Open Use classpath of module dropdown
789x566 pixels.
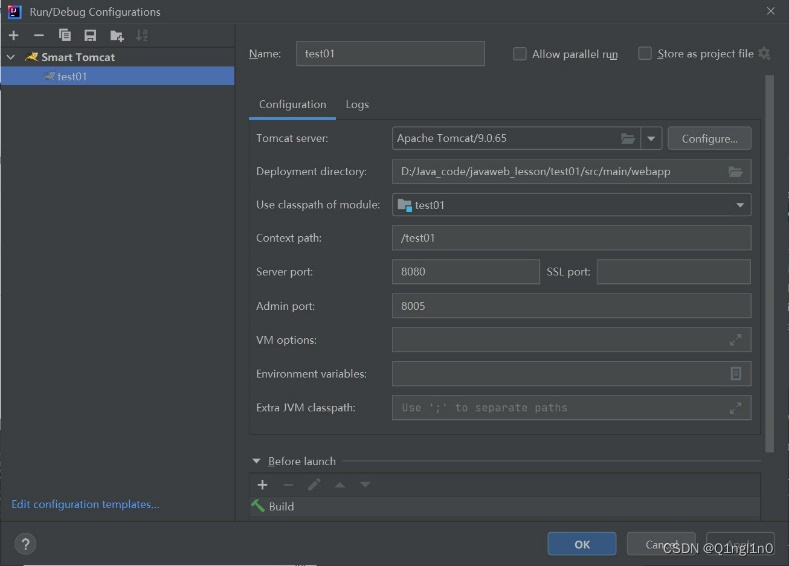pos(740,205)
